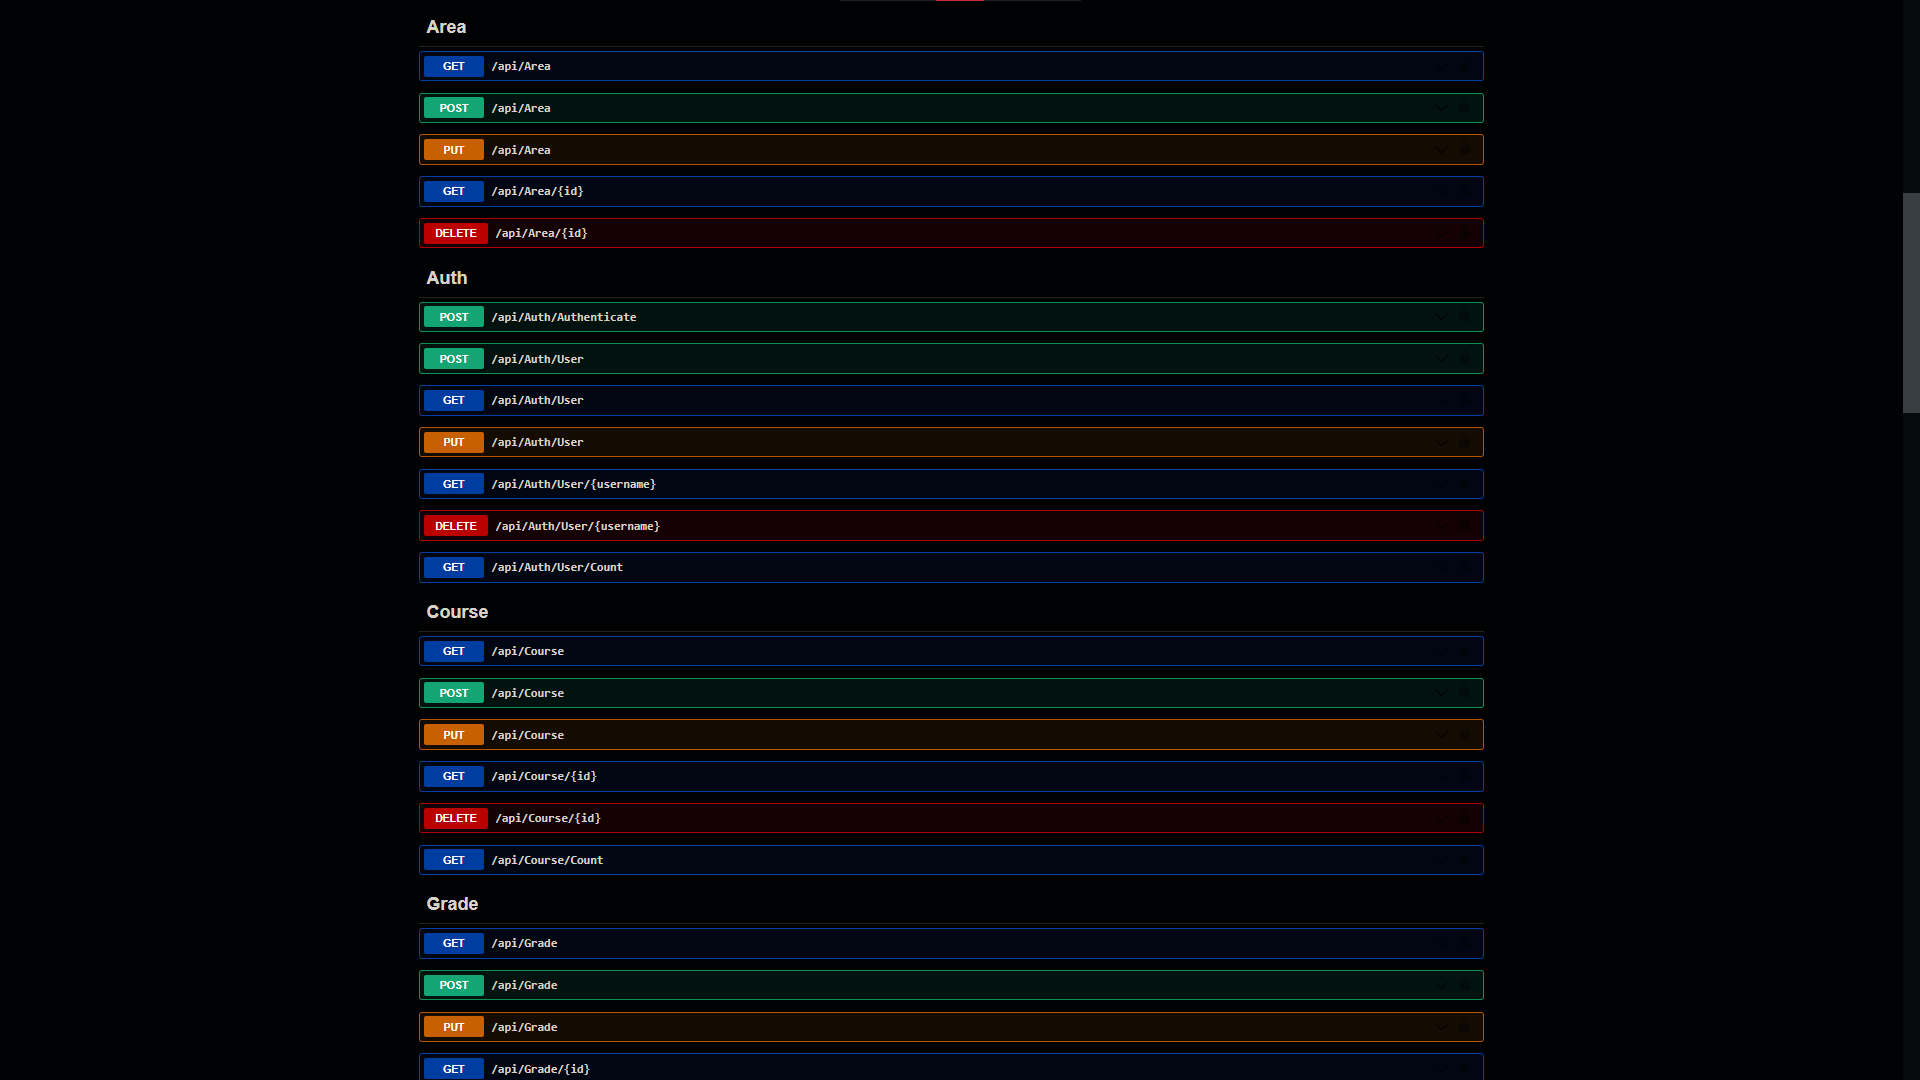Click the lock icon on PUT /api/Auth/User
The width and height of the screenshot is (1920, 1080).
coord(1464,442)
